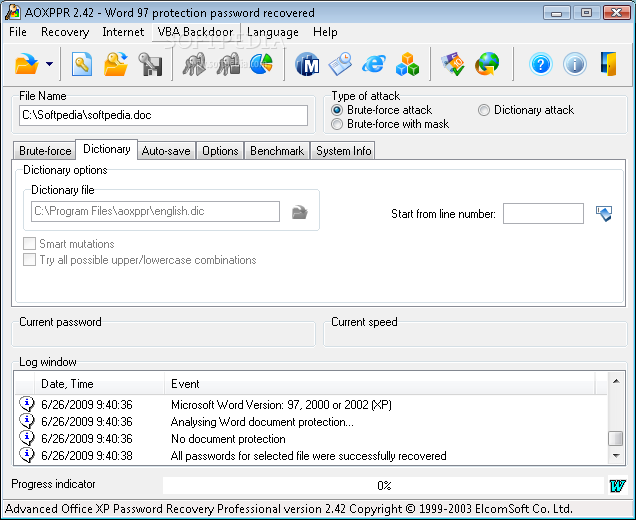The image size is (636, 520).
Task: Click the browse dictionary file folder icon
Action: coord(300,212)
